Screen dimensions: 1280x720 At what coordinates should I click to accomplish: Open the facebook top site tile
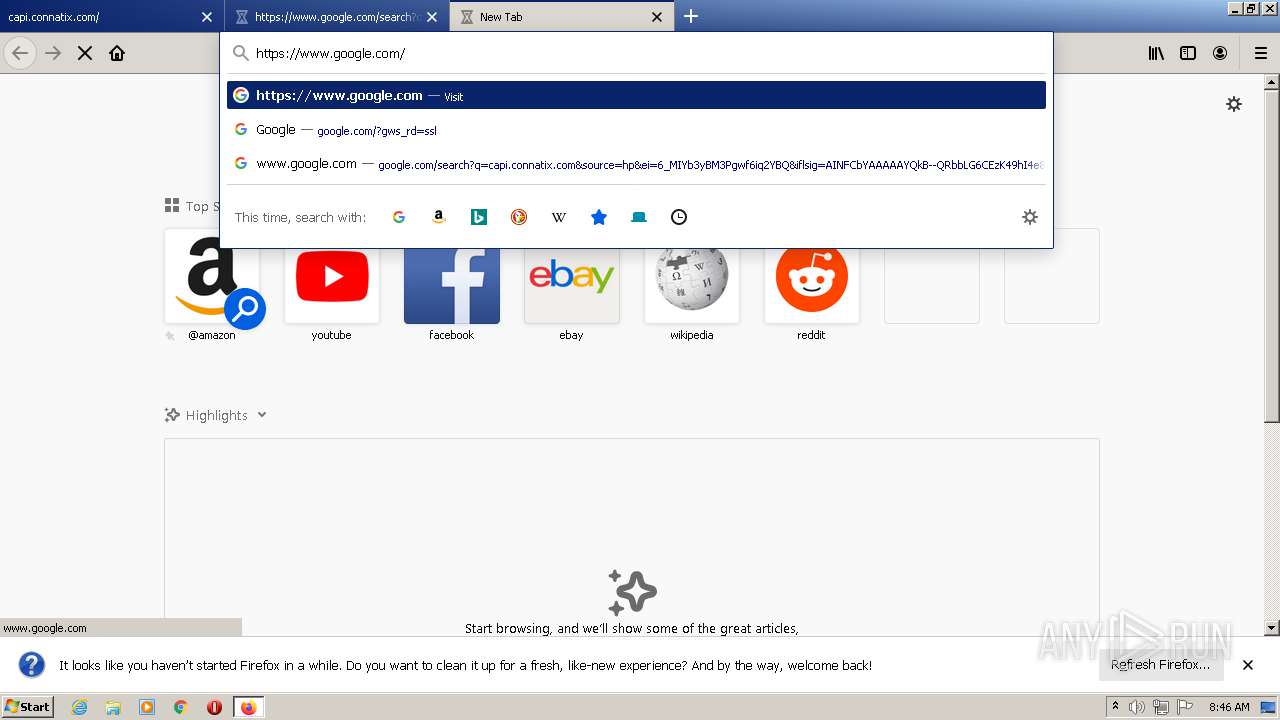click(452, 285)
